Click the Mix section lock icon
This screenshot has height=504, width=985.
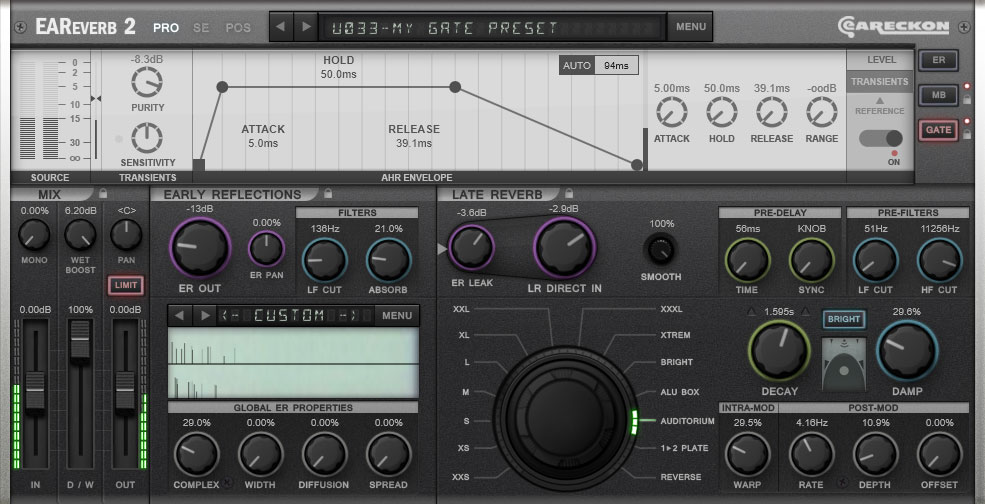103,193
